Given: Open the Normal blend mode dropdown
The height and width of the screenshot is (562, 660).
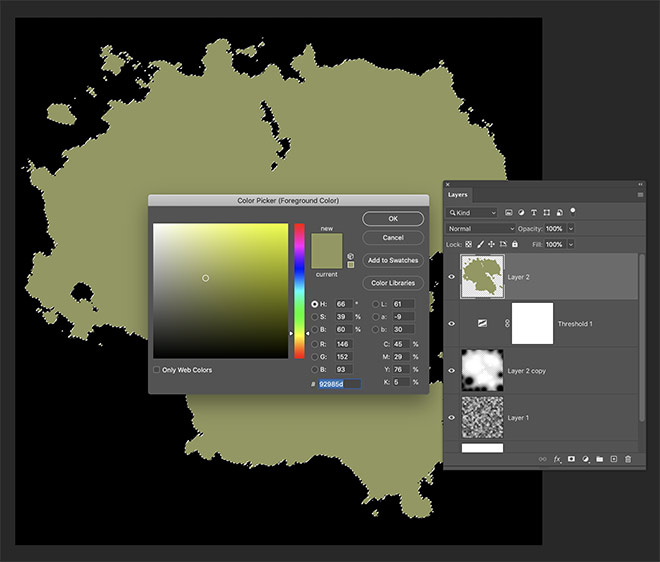Looking at the screenshot, I should coord(481,229).
